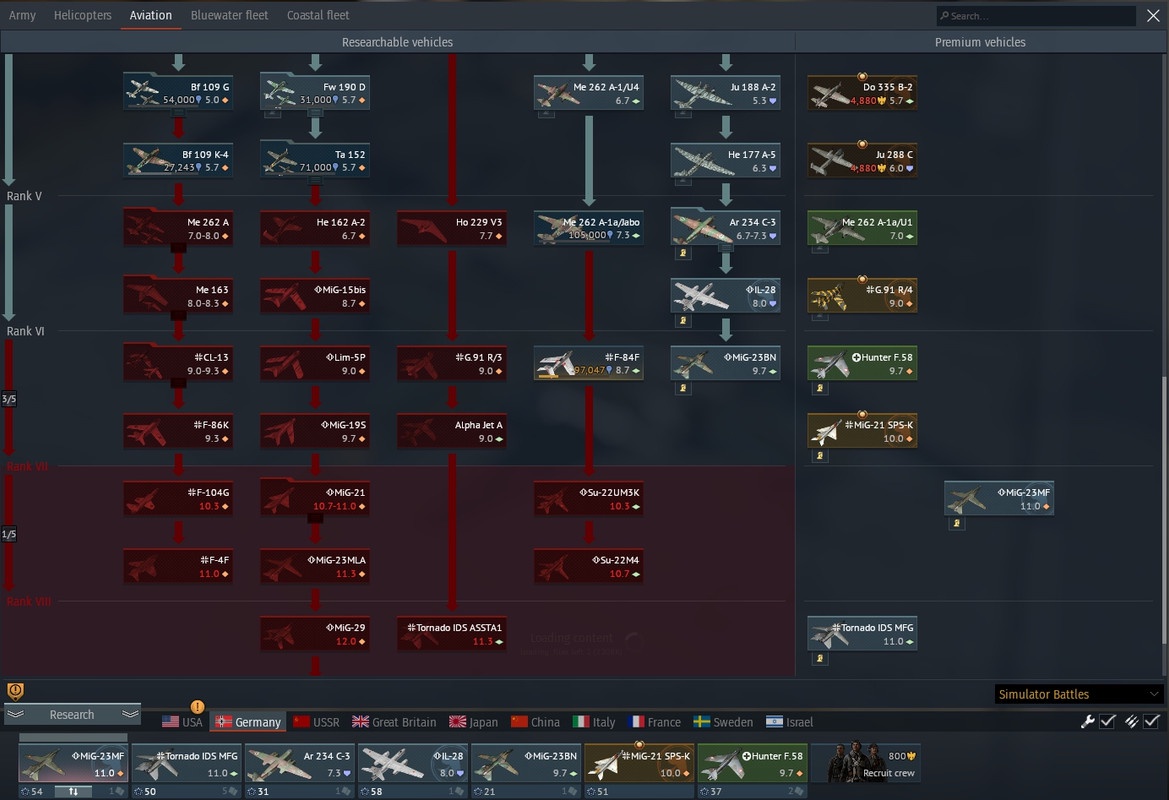Viewport: 1169px width, 800px height.
Task: Select the MiG-29 vehicle card
Action: coord(315,634)
